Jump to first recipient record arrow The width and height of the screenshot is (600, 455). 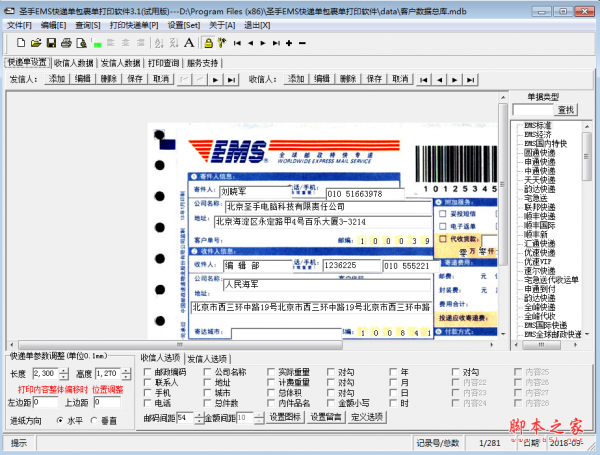(x=424, y=80)
